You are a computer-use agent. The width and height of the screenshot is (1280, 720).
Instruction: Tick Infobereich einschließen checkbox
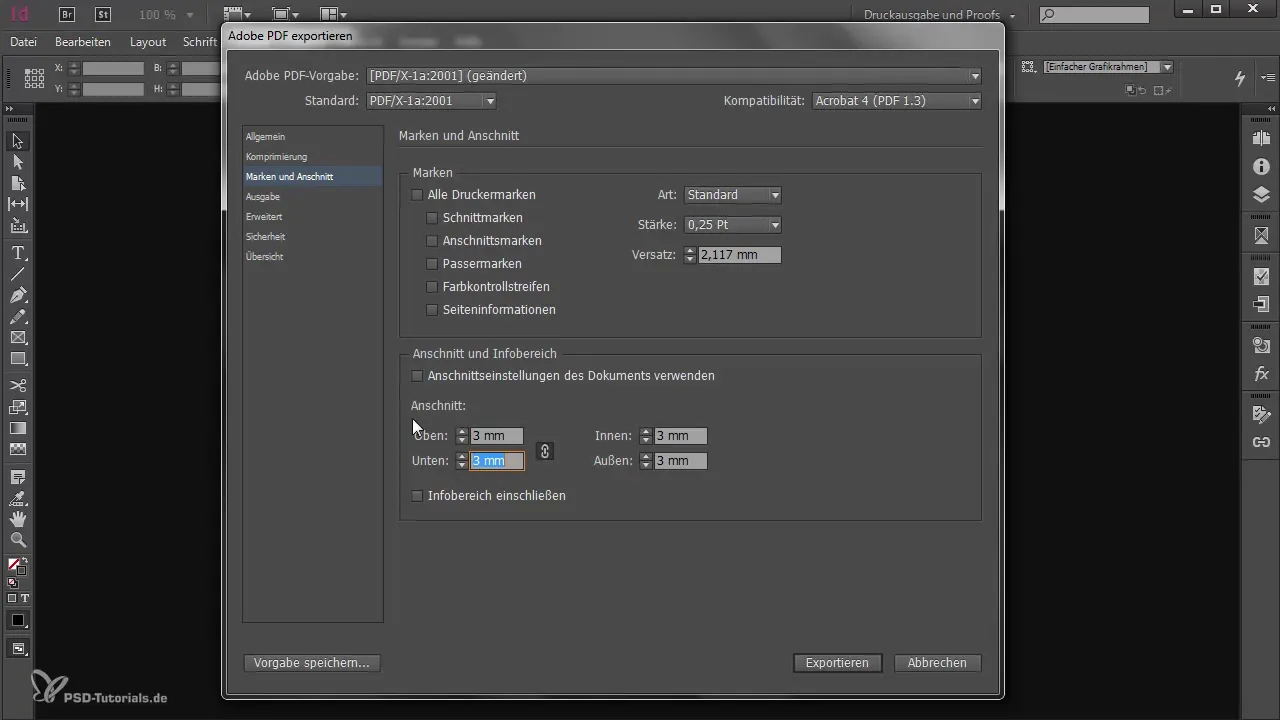point(418,496)
